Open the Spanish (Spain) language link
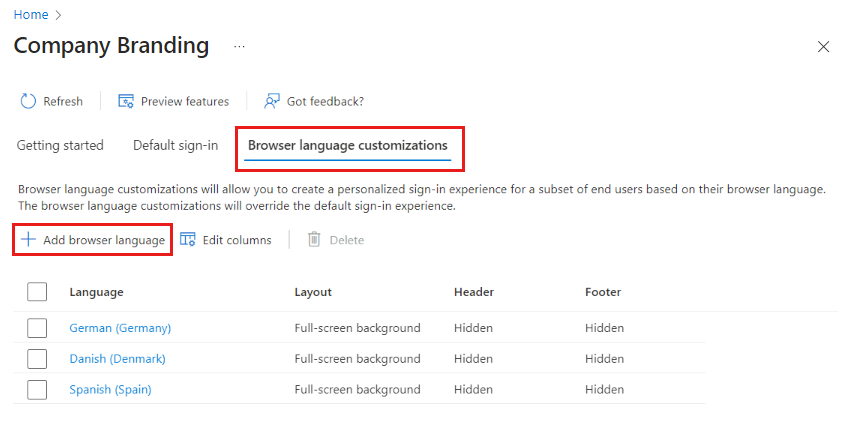The width and height of the screenshot is (852, 425). (110, 390)
